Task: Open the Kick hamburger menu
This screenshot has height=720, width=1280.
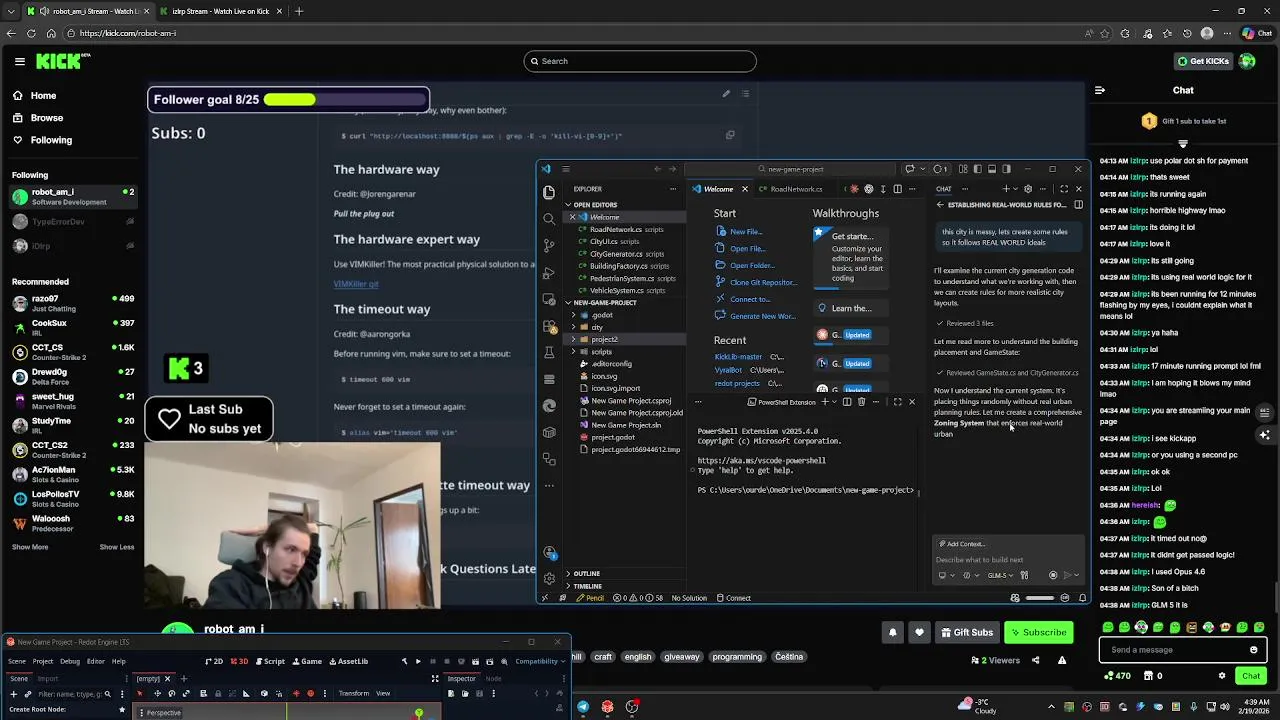Action: click(19, 61)
